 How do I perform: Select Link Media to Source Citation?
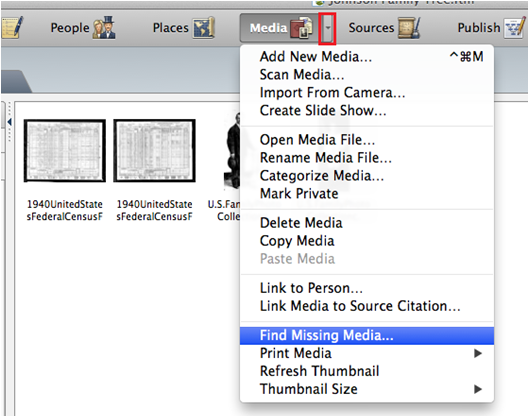coord(367,306)
